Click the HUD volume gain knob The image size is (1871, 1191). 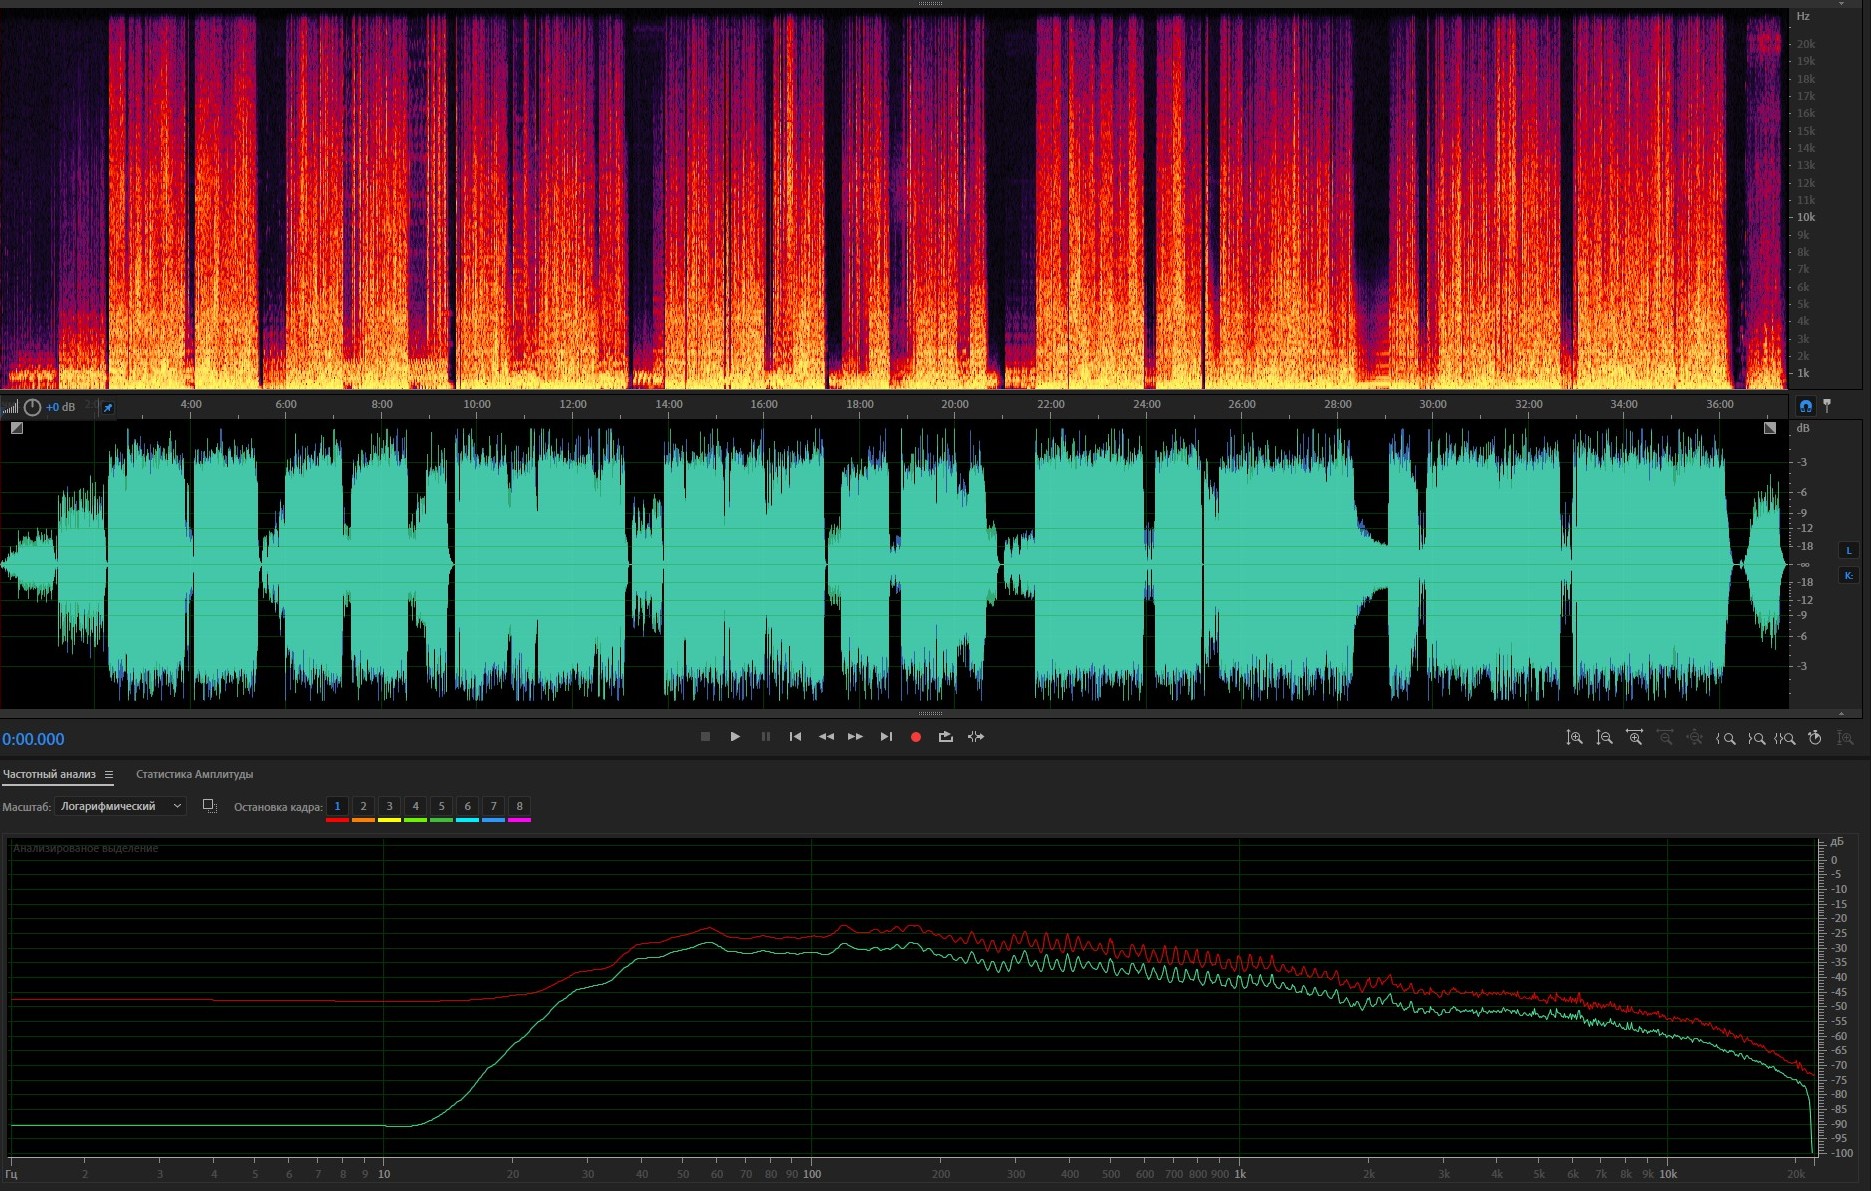coord(32,407)
